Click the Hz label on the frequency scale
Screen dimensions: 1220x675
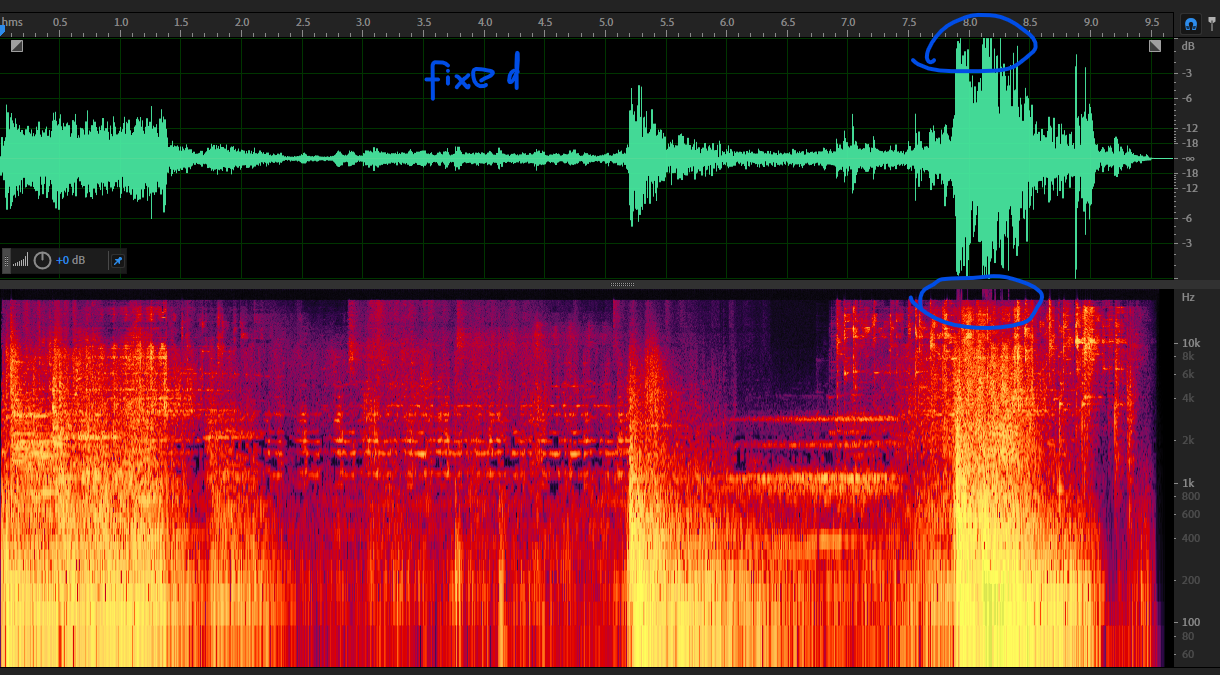point(1188,297)
